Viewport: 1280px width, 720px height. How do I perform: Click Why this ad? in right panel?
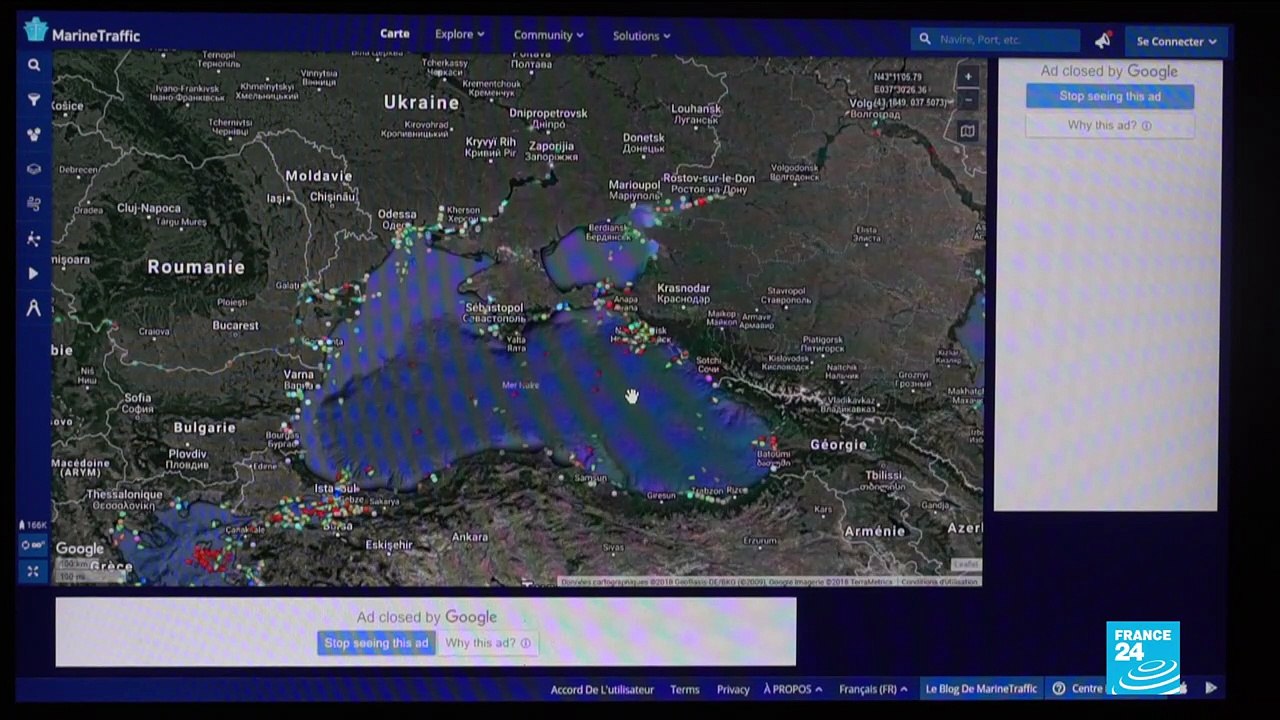[x=1110, y=126]
